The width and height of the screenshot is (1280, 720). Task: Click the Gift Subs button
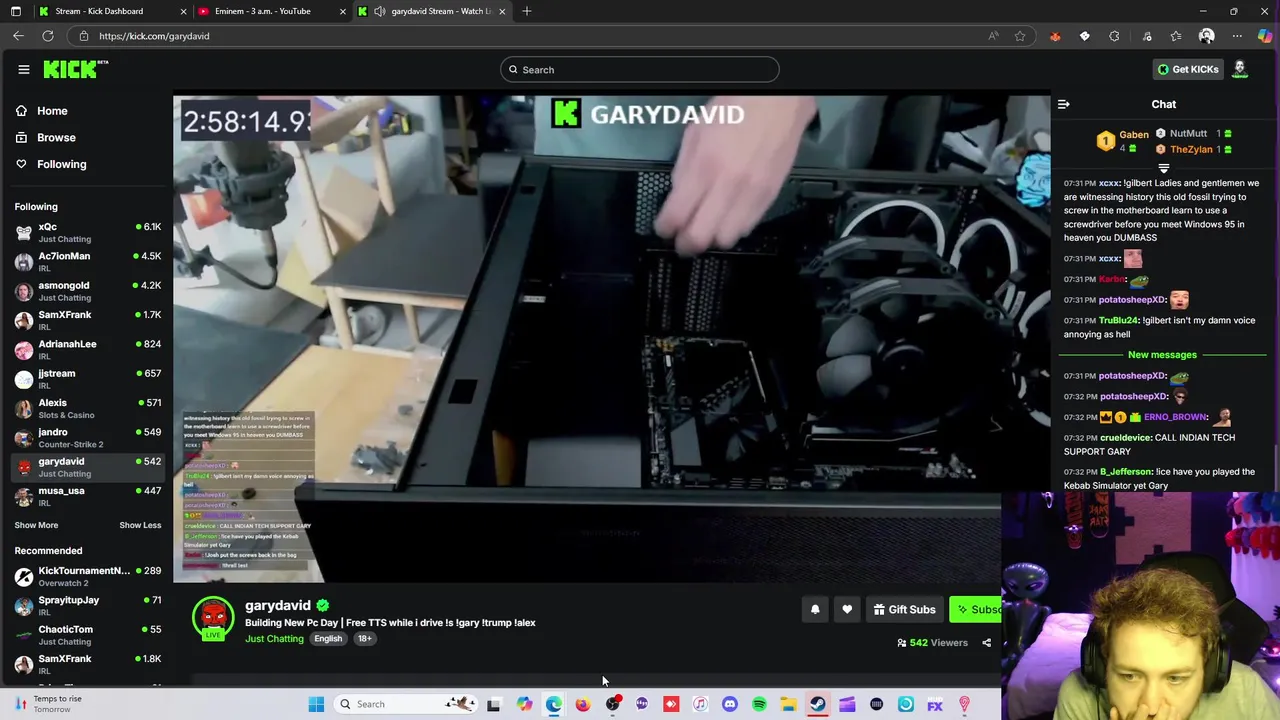point(904,609)
